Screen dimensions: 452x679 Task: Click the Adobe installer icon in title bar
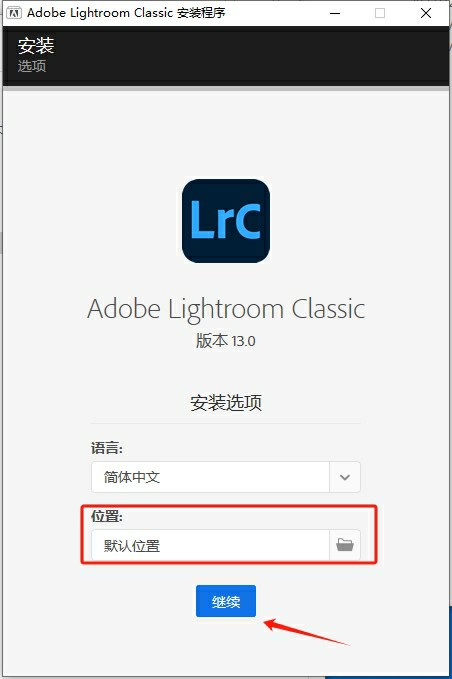14,13
